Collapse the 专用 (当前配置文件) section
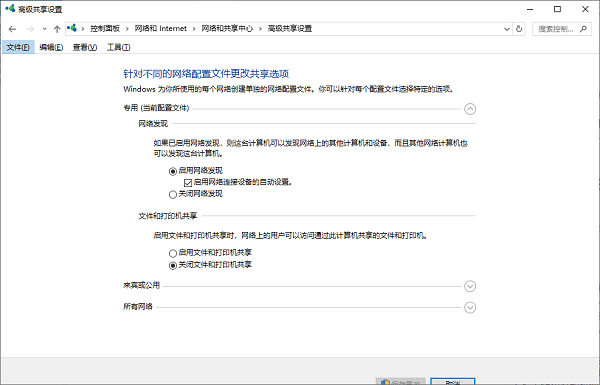 [x=470, y=109]
